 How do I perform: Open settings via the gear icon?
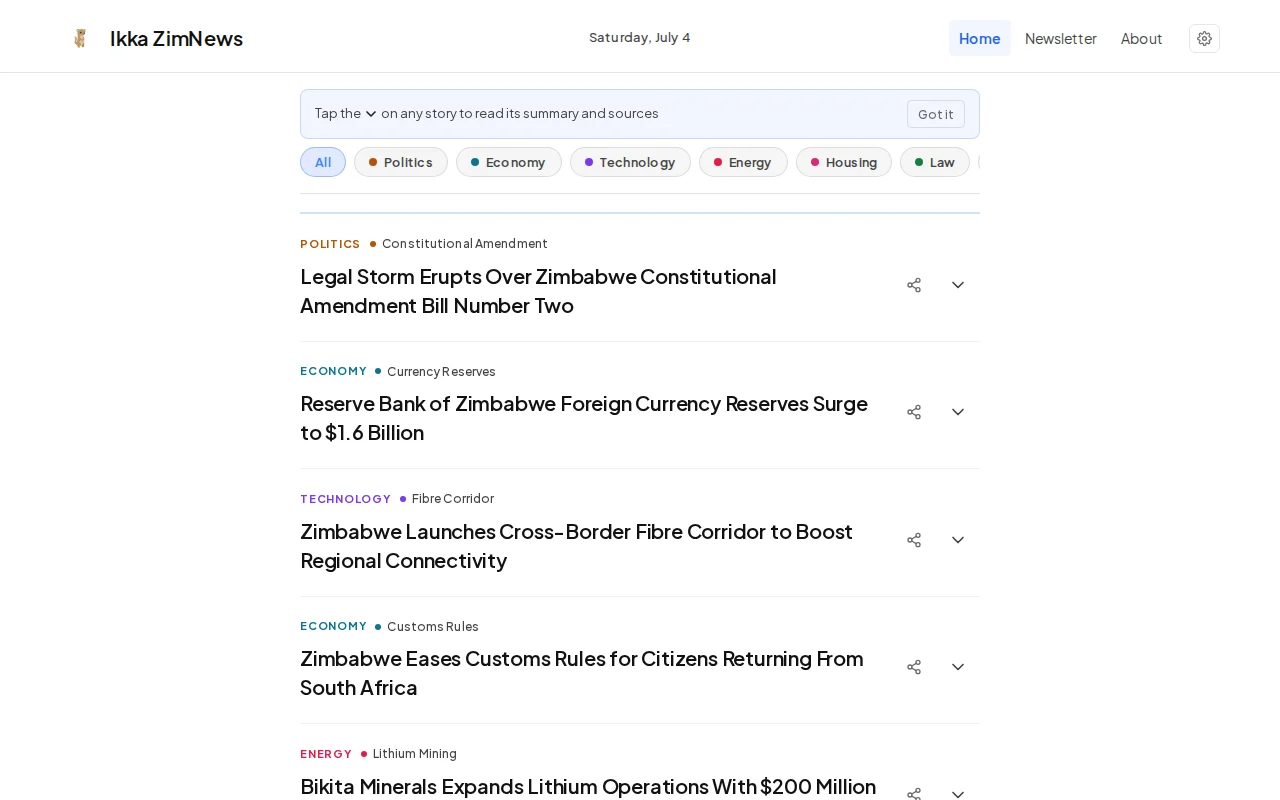point(1204,38)
